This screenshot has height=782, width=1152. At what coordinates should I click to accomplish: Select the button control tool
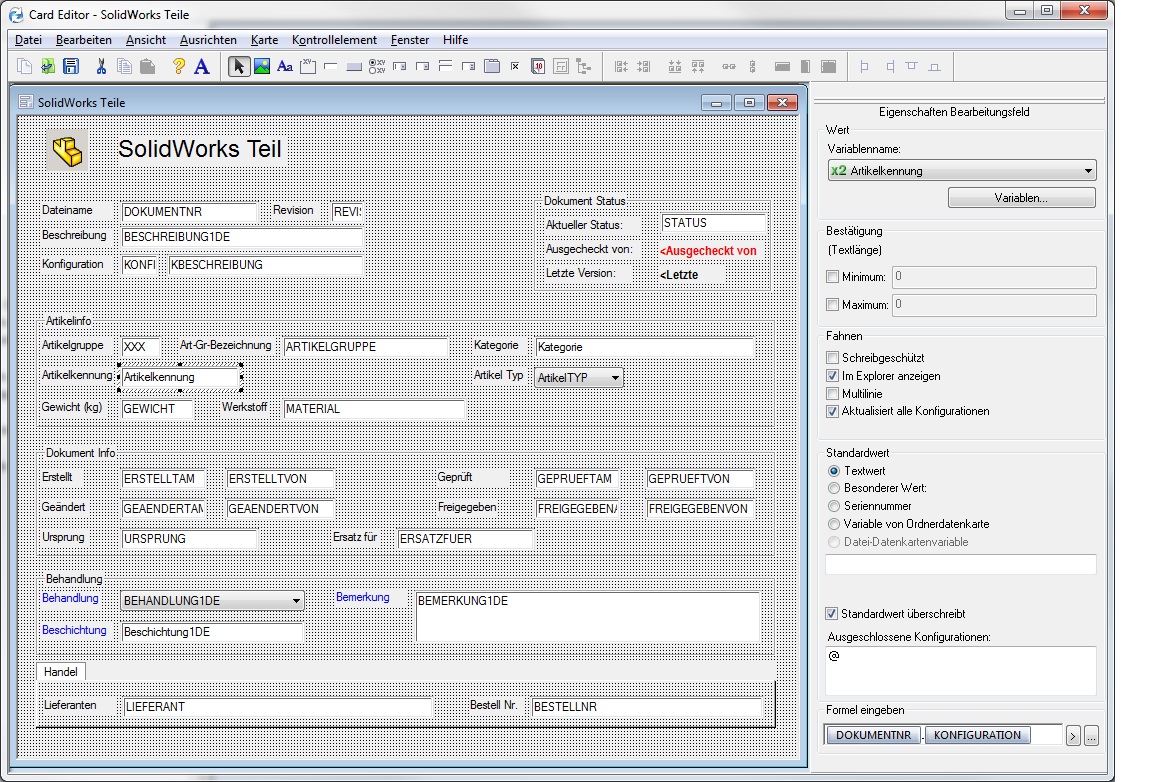point(354,67)
